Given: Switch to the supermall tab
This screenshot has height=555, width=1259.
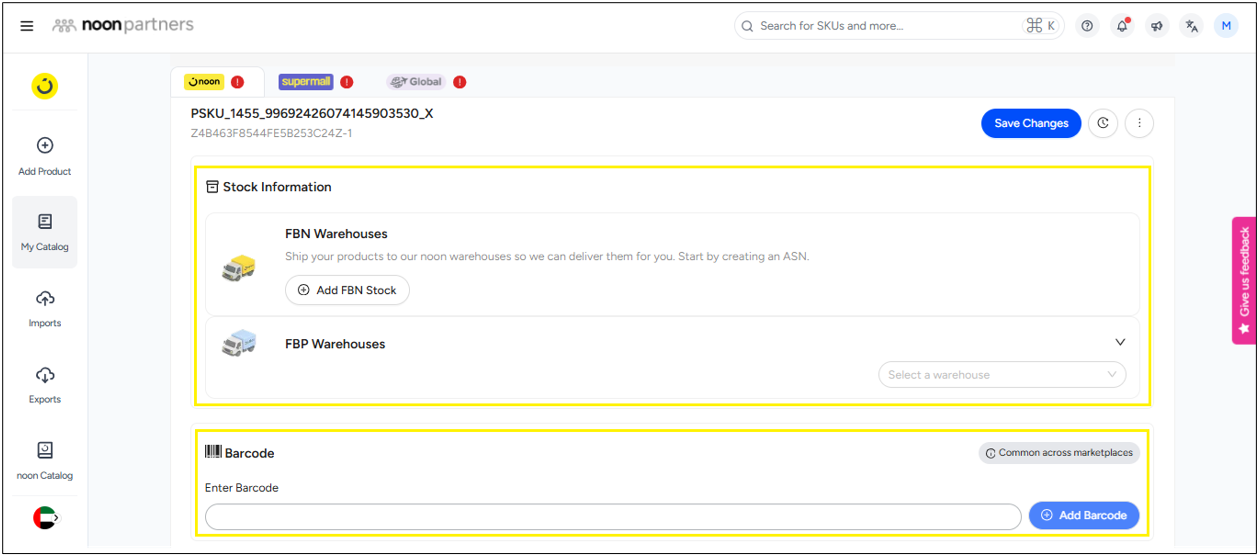Looking at the screenshot, I should [306, 82].
